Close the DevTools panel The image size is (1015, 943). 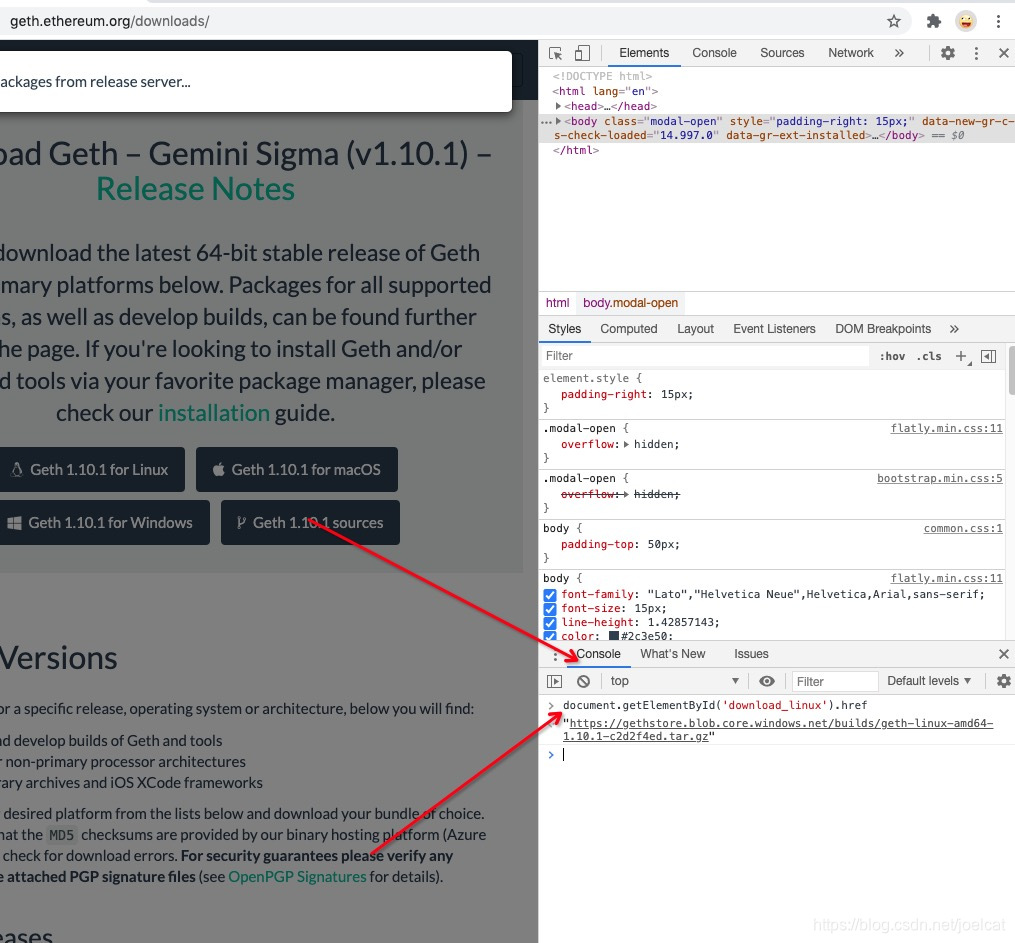[1003, 53]
